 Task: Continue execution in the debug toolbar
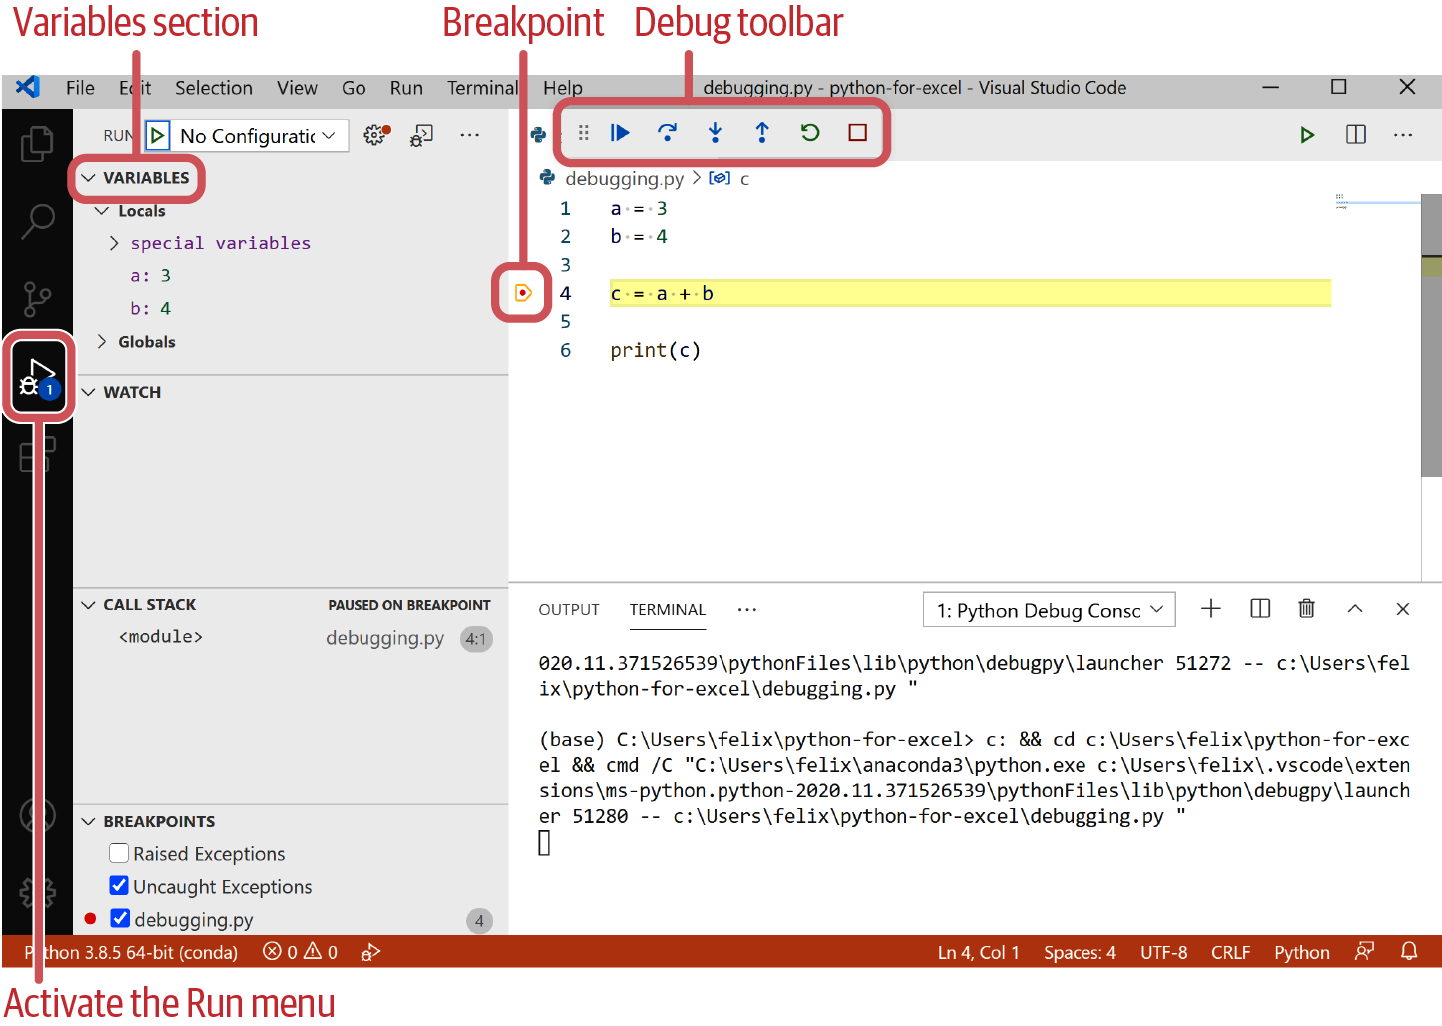tap(620, 132)
